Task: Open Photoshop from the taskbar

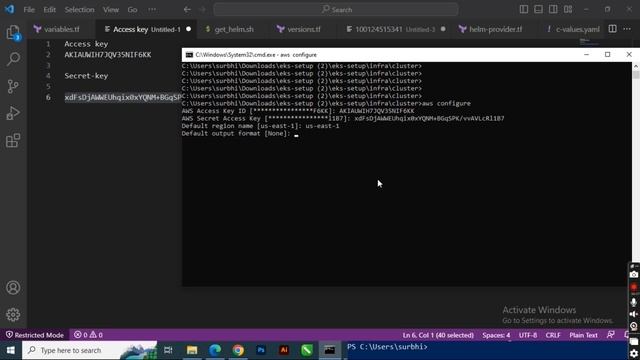Action: [261, 350]
